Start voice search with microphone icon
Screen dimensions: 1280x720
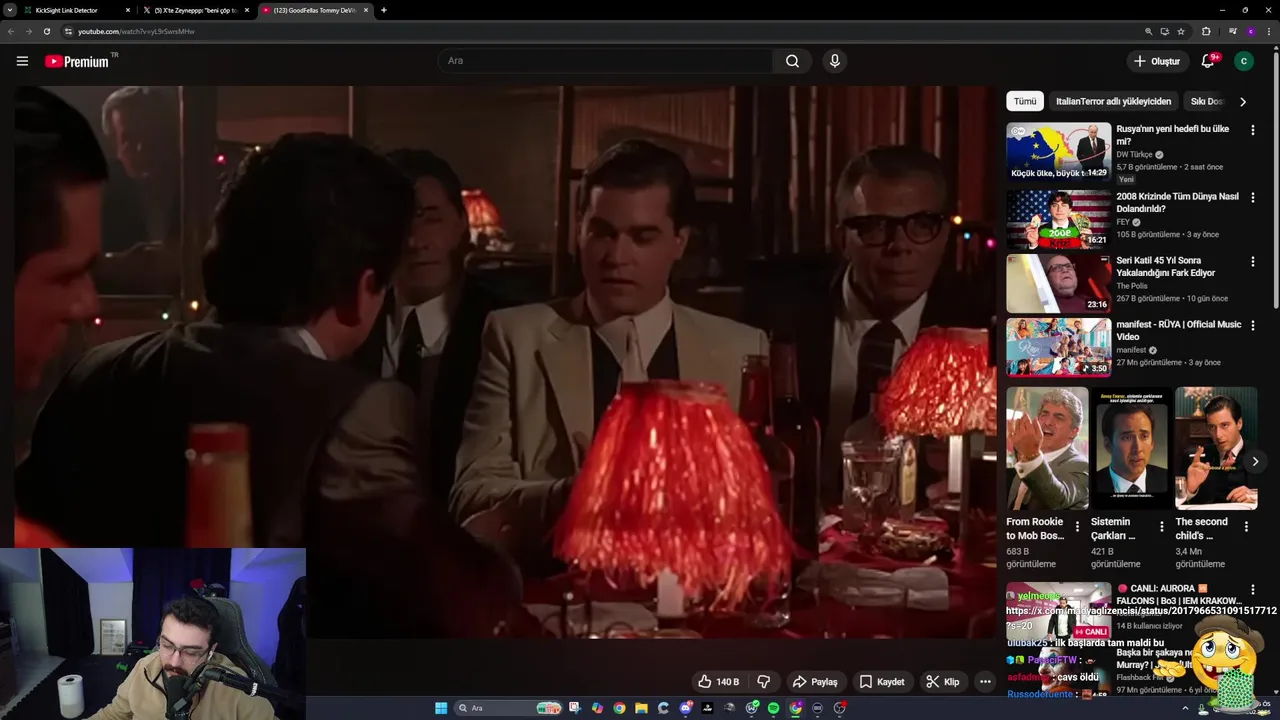pyautogui.click(x=834, y=61)
